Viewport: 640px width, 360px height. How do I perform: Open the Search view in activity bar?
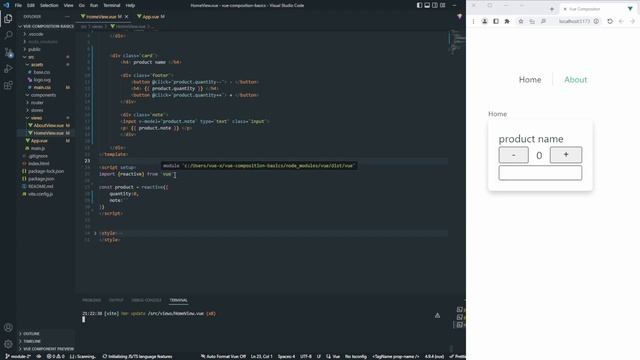[x=8, y=36]
